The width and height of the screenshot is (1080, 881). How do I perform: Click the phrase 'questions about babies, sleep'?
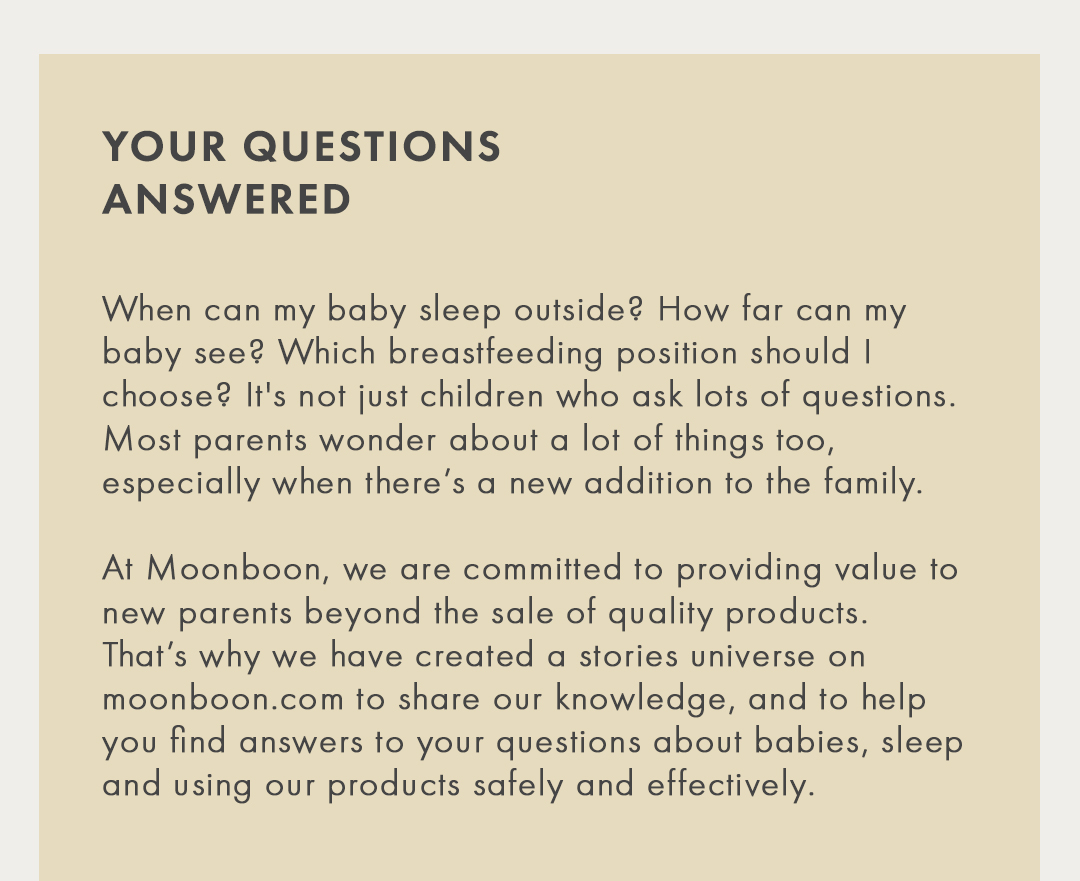pos(729,743)
